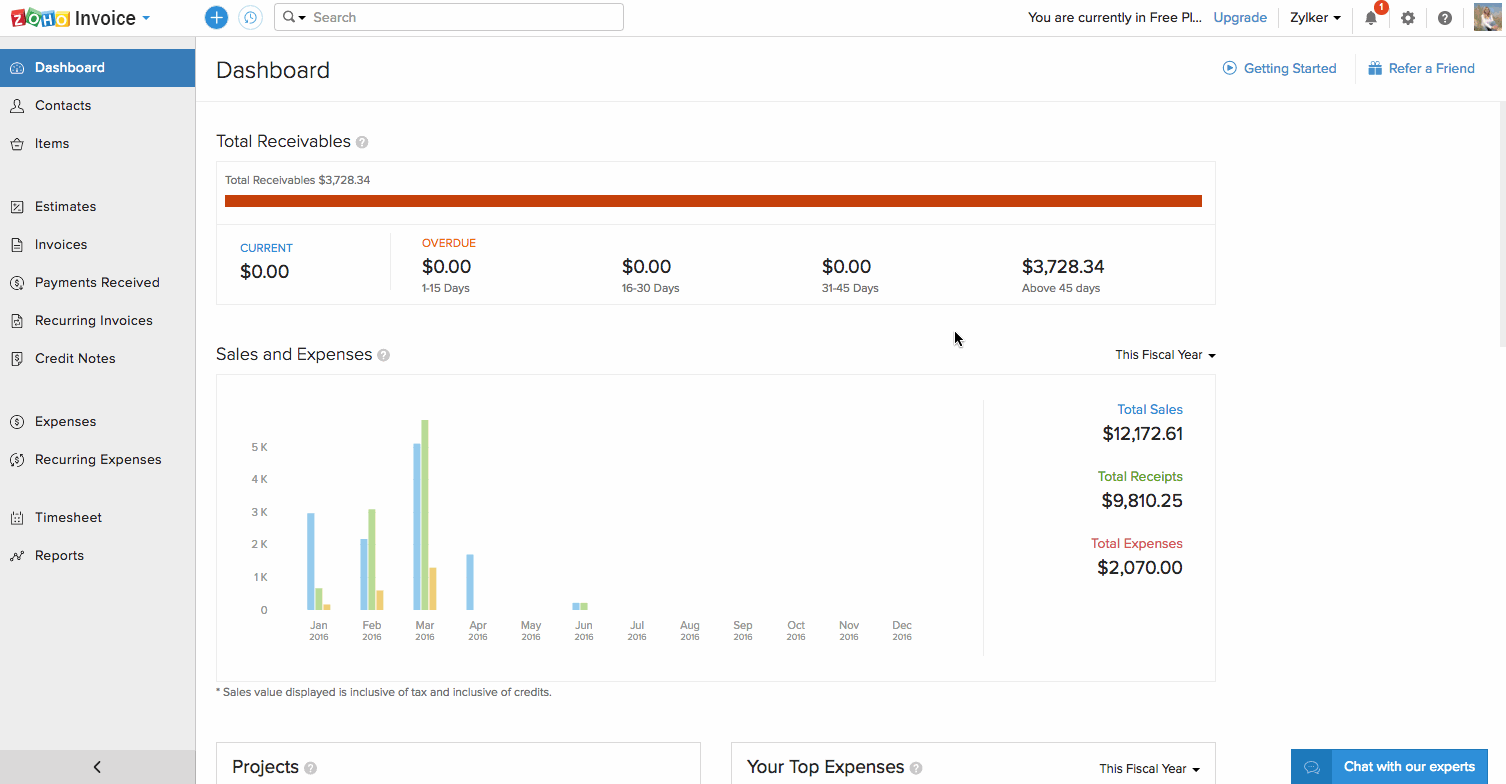Expand the Sales This Fiscal Year dropdown
This screenshot has height=784, width=1506.
(1165, 355)
